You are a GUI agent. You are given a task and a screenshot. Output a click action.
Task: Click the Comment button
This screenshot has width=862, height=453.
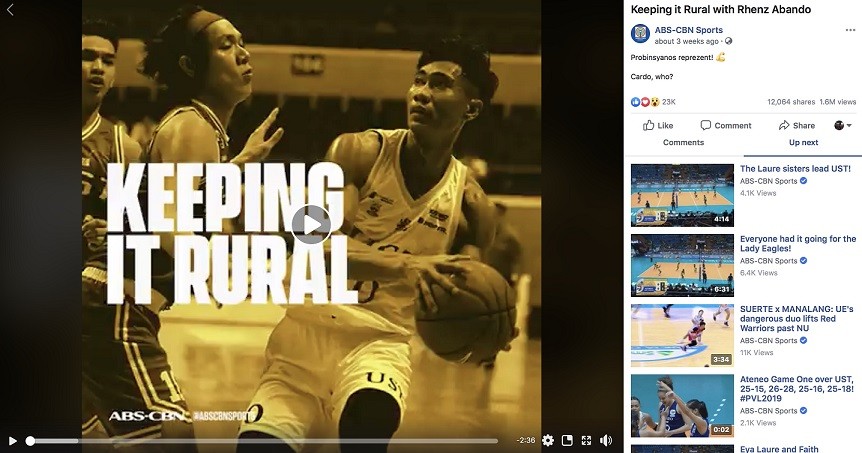point(726,125)
